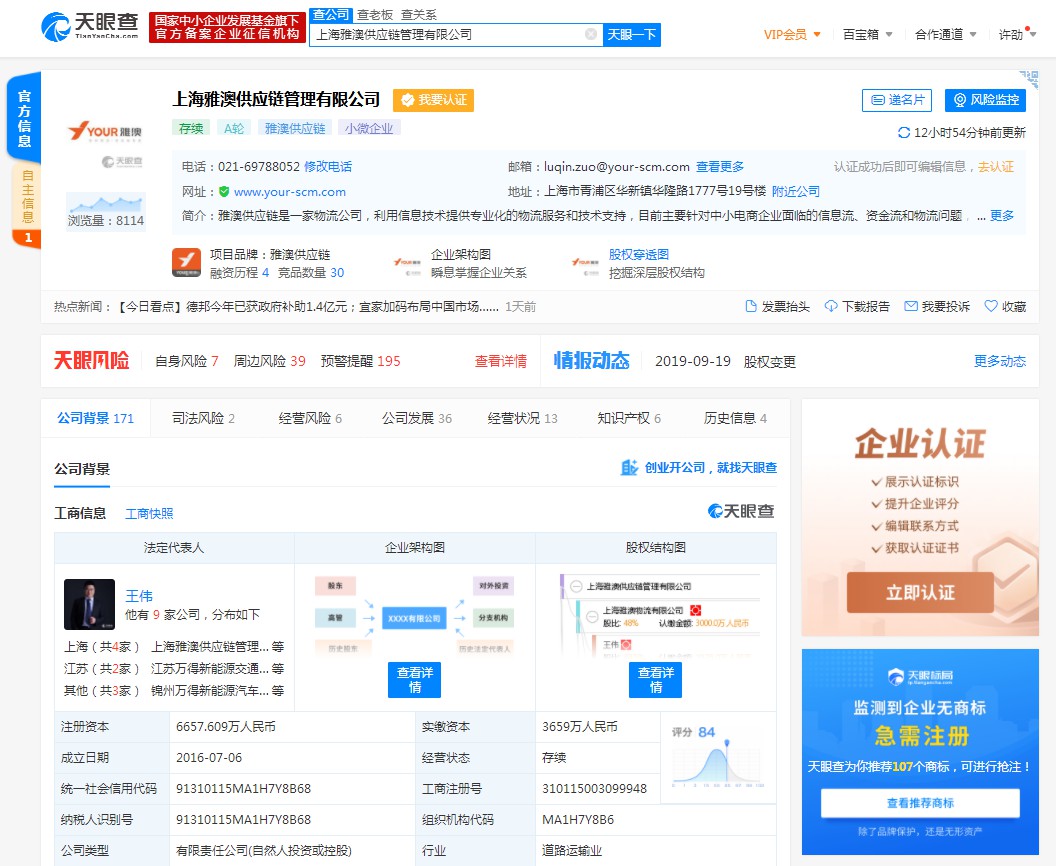The image size is (1056, 866).
Task: Clear the search box text
Action: tap(591, 34)
